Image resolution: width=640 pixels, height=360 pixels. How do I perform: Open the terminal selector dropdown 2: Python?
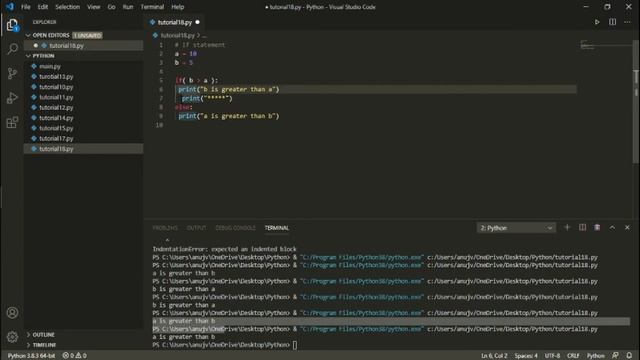point(516,228)
